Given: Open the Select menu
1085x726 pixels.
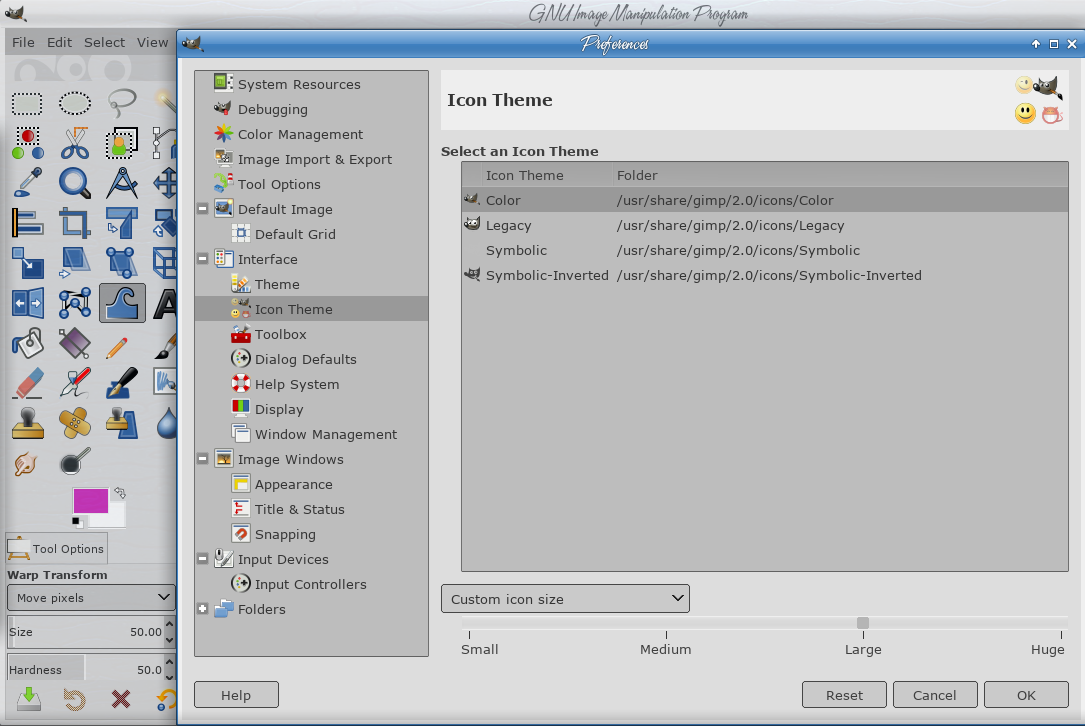Looking at the screenshot, I should 104,42.
